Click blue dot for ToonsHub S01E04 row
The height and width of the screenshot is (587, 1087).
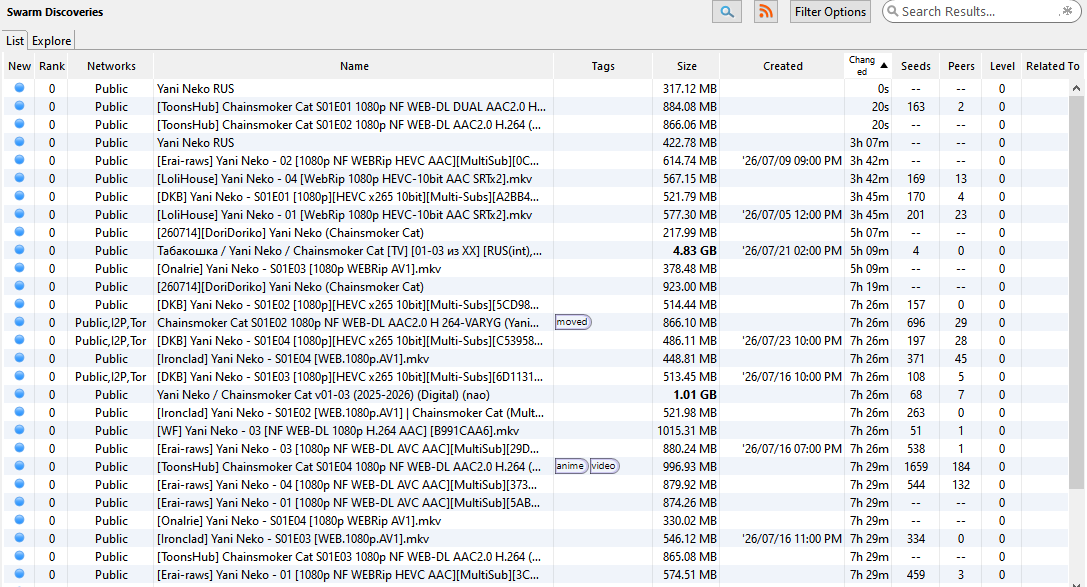point(19,466)
